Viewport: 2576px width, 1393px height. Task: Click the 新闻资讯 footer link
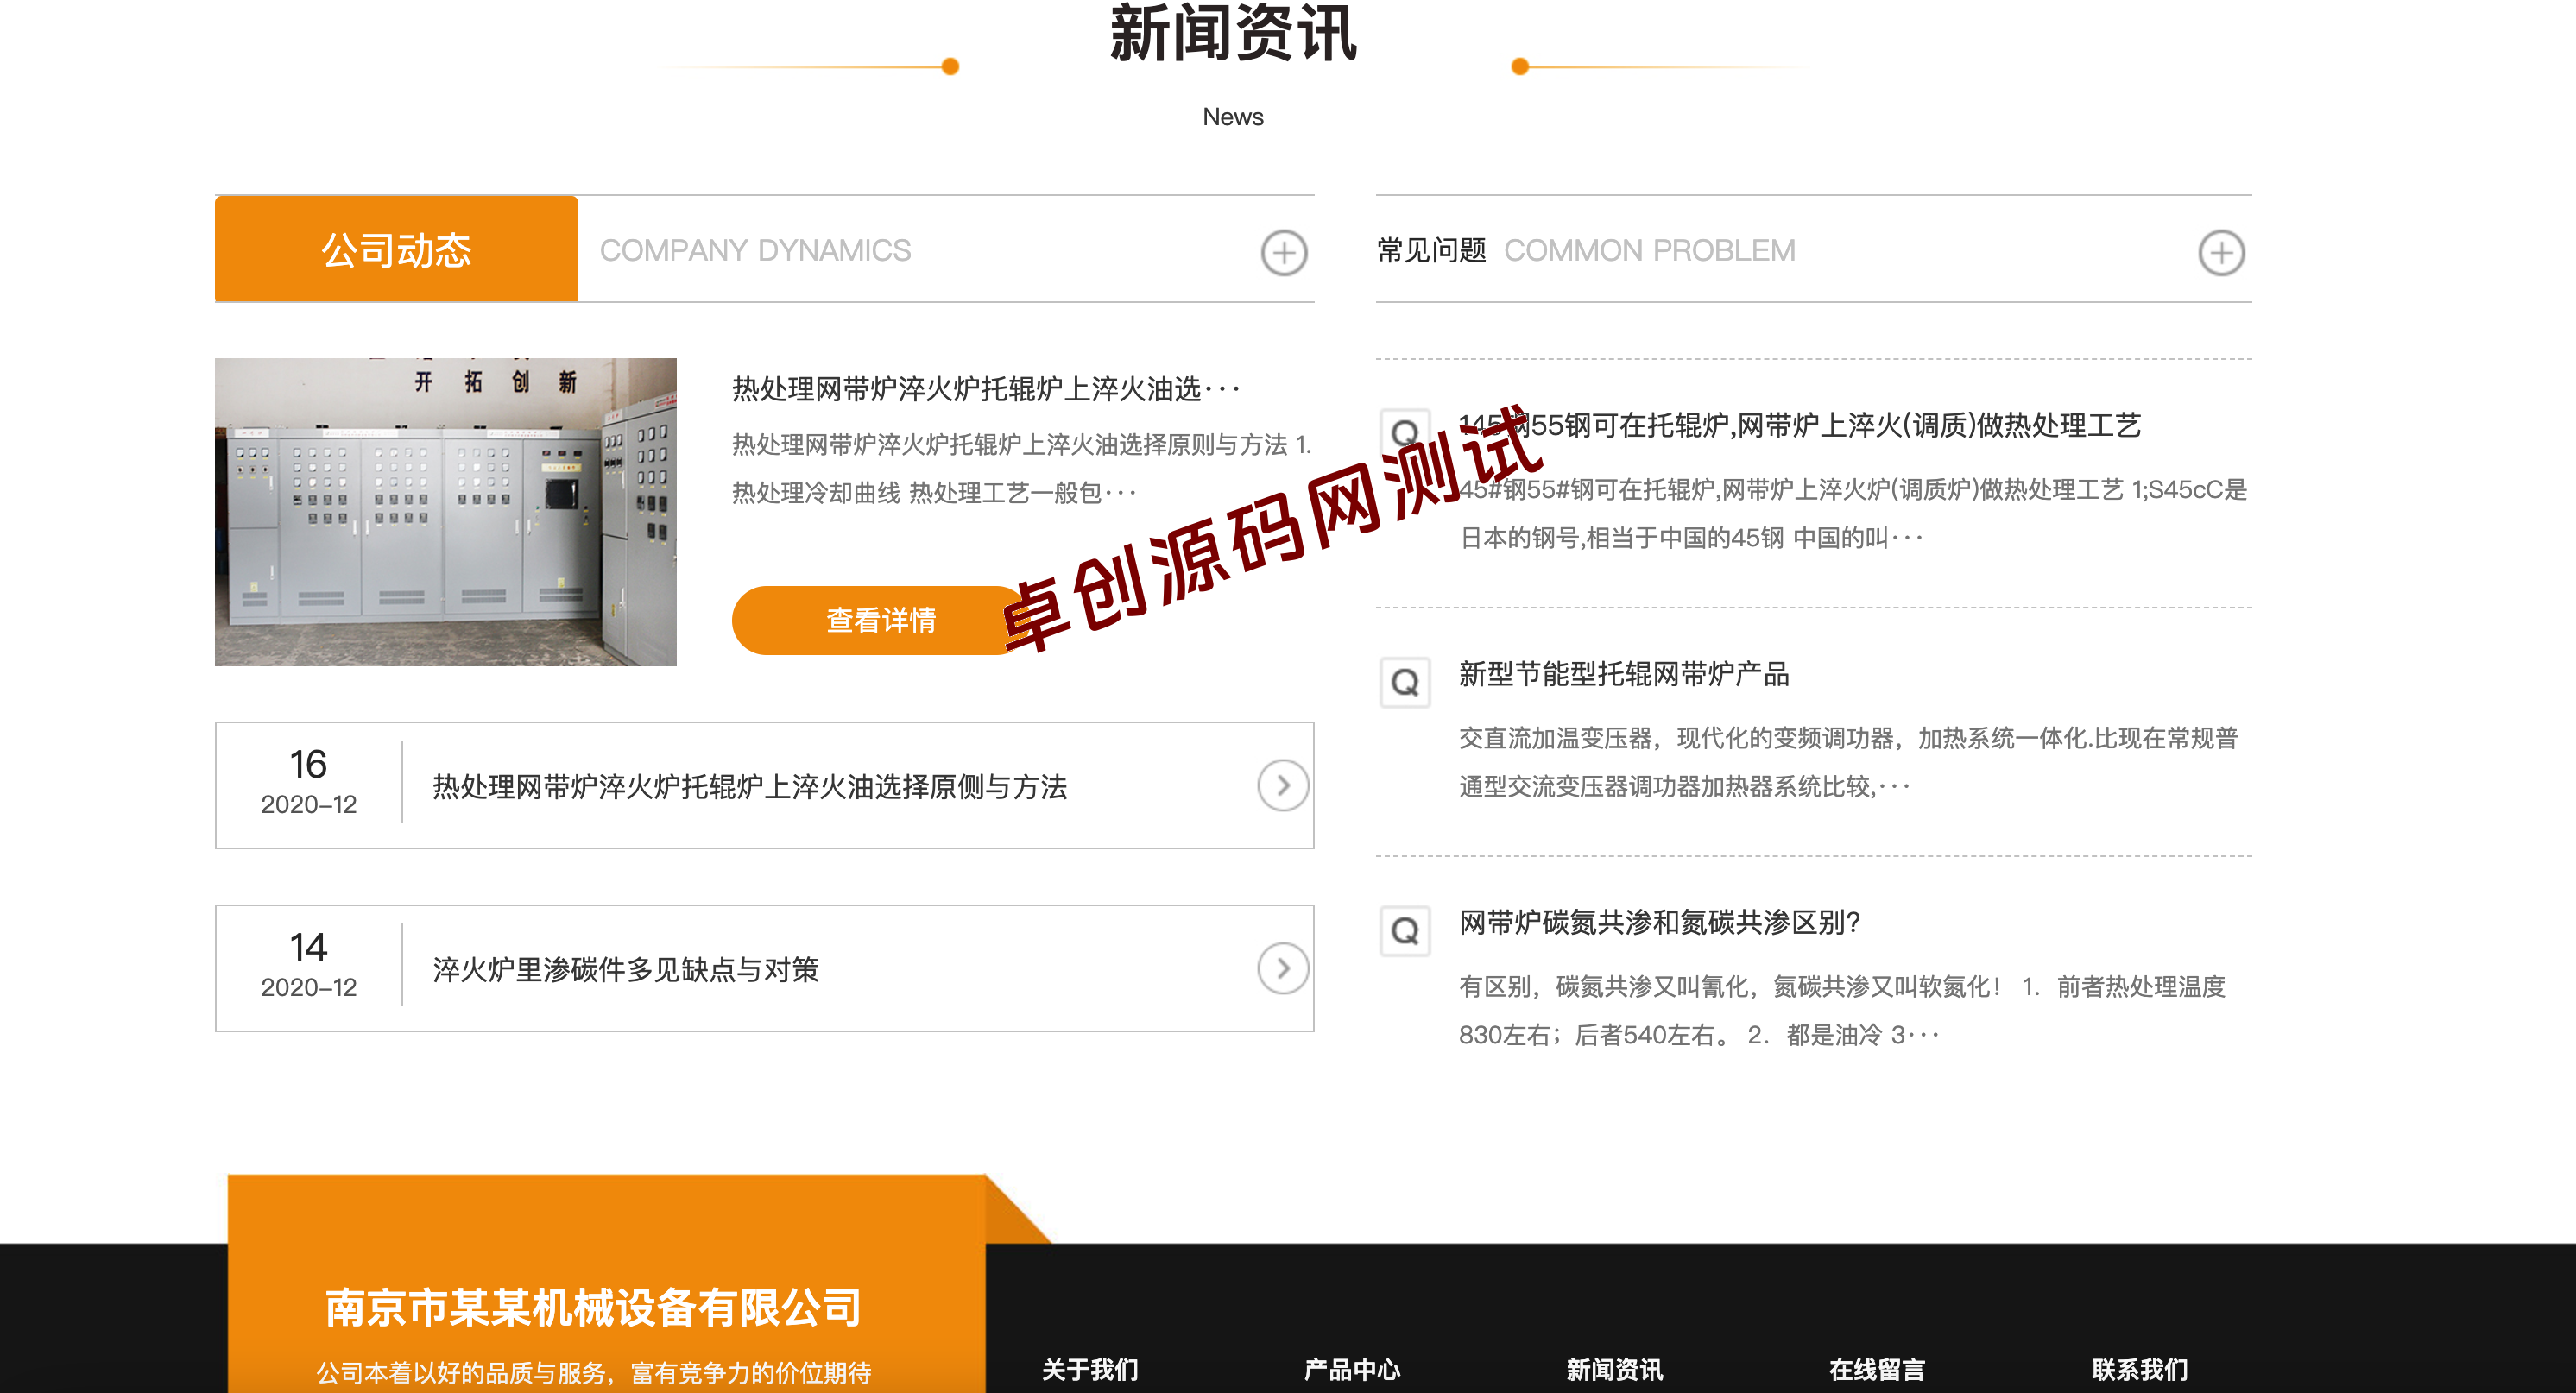[1614, 1369]
